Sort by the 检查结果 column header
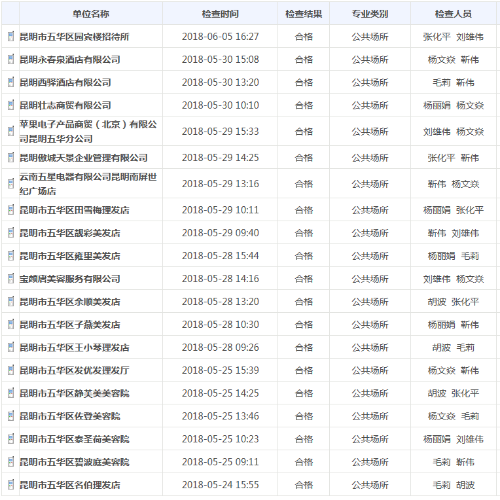The height and width of the screenshot is (500, 500). (x=303, y=14)
